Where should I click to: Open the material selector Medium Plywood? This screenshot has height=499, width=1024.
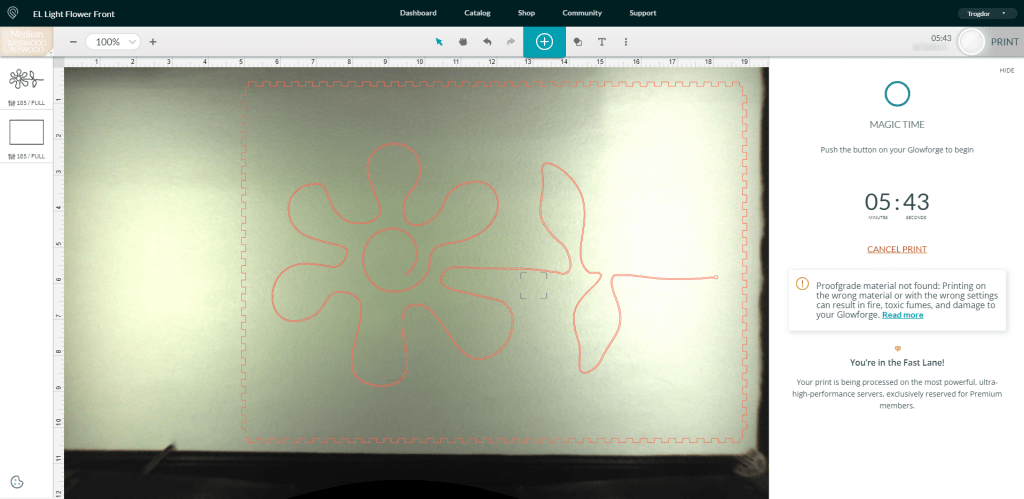tap(27, 41)
